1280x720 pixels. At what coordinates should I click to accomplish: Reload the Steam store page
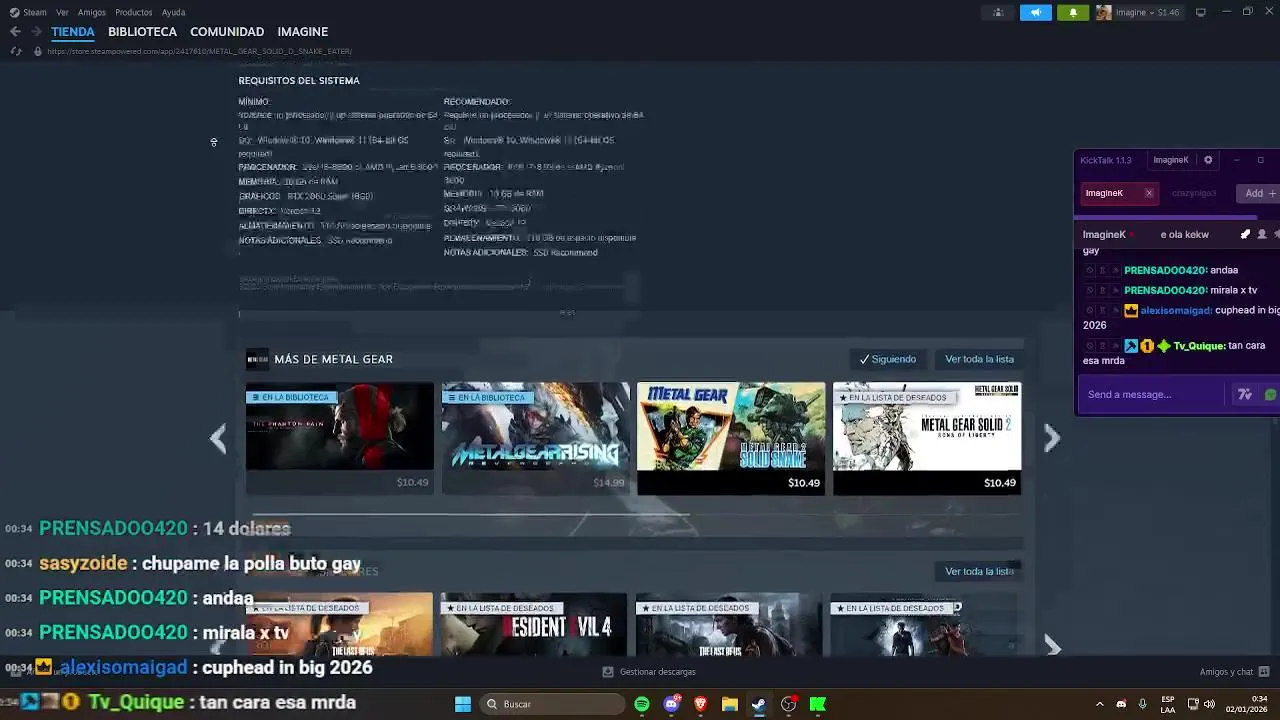click(x=16, y=51)
